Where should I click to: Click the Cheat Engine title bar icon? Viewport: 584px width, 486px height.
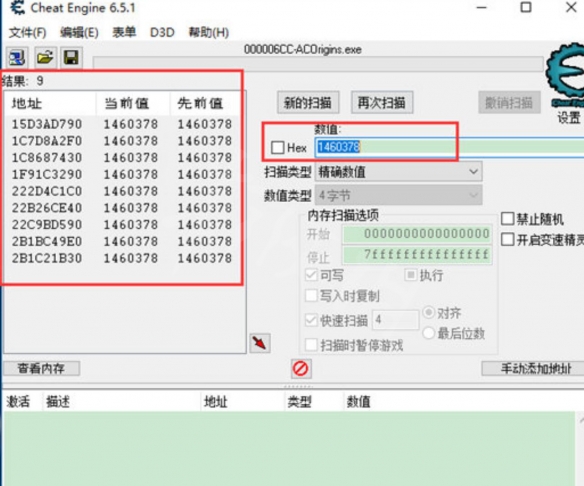click(x=17, y=7)
